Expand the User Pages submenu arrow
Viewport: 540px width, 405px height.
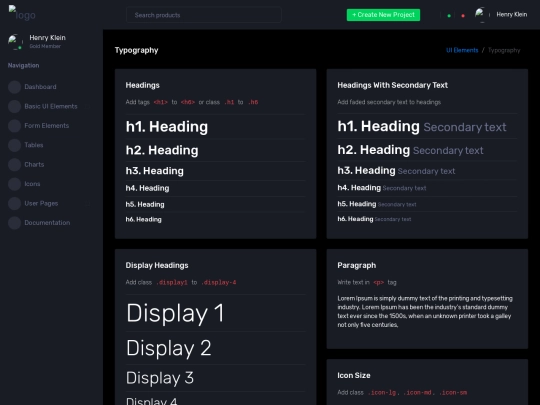tap(88, 204)
